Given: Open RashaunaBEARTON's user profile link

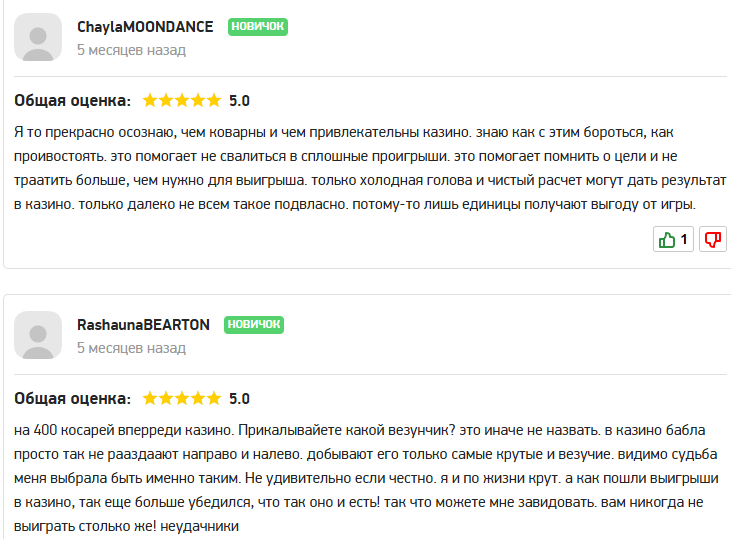Looking at the screenshot, I should click(x=143, y=325).
